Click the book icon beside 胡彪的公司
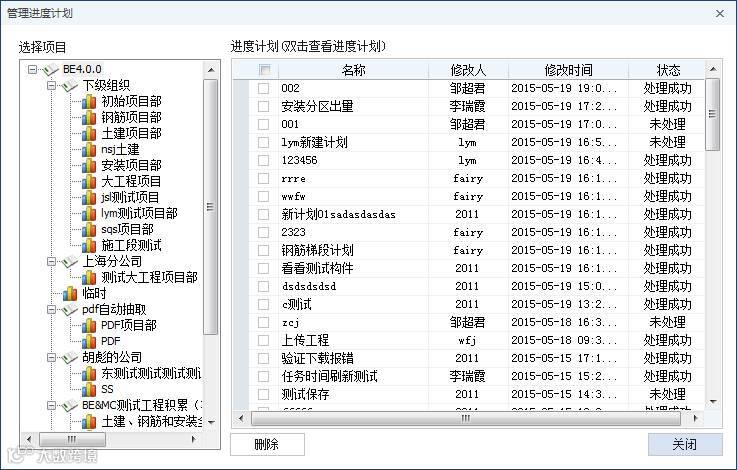The height and width of the screenshot is (470, 737). (x=70, y=357)
